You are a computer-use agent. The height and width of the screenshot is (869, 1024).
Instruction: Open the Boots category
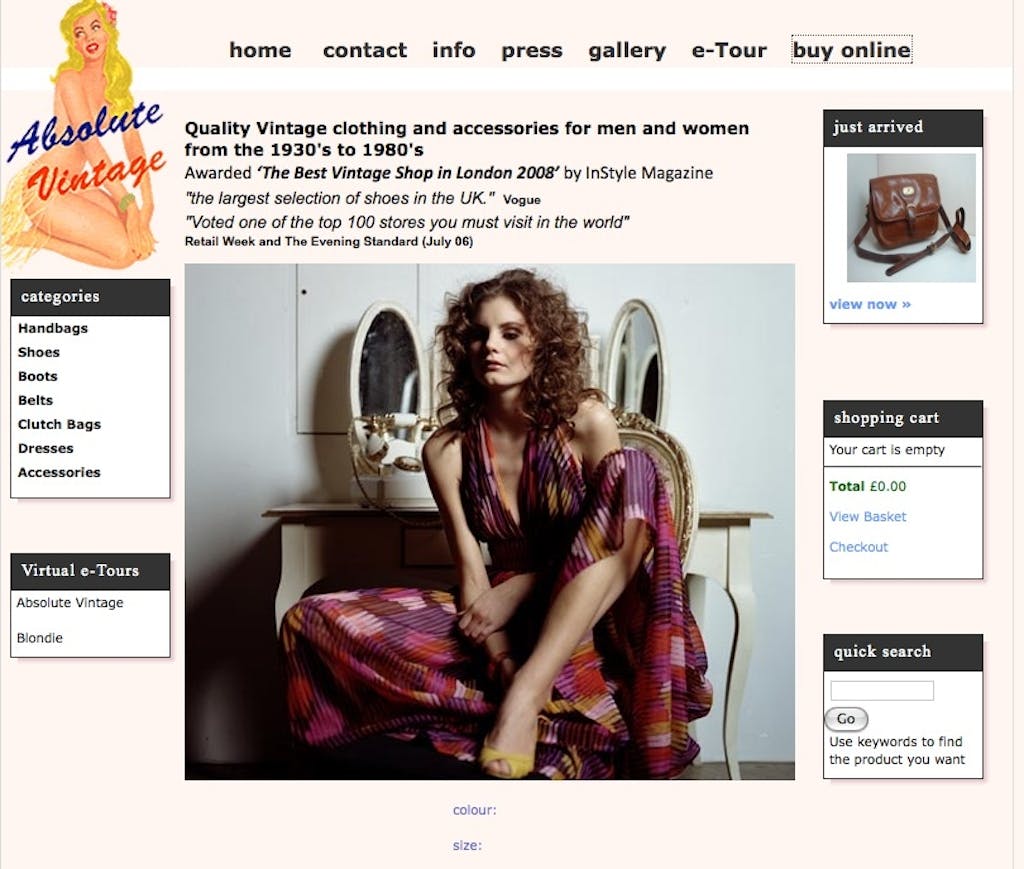[38, 377]
